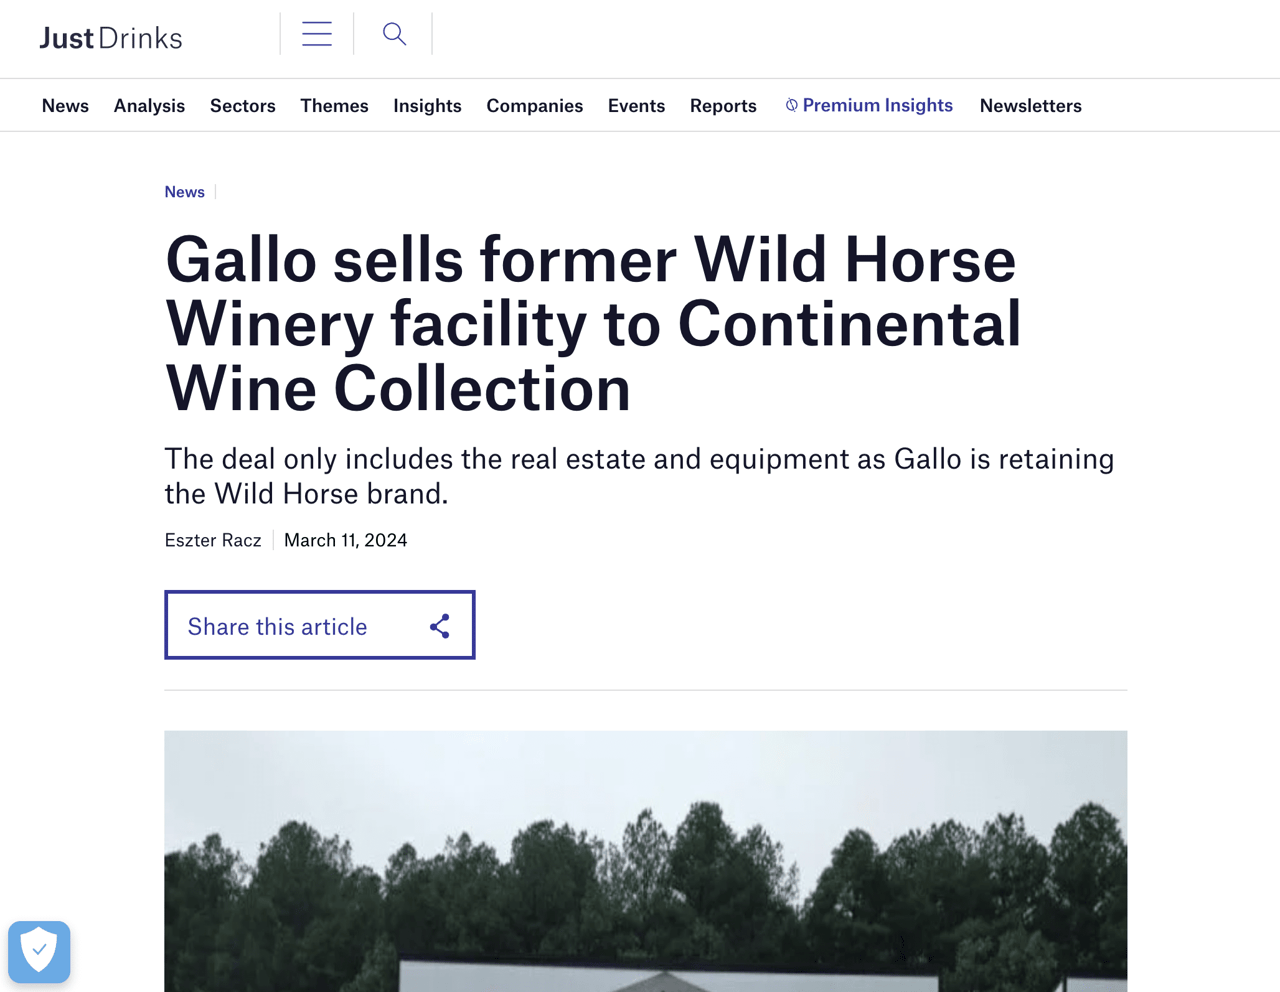Open the Sectors section

coord(242,105)
